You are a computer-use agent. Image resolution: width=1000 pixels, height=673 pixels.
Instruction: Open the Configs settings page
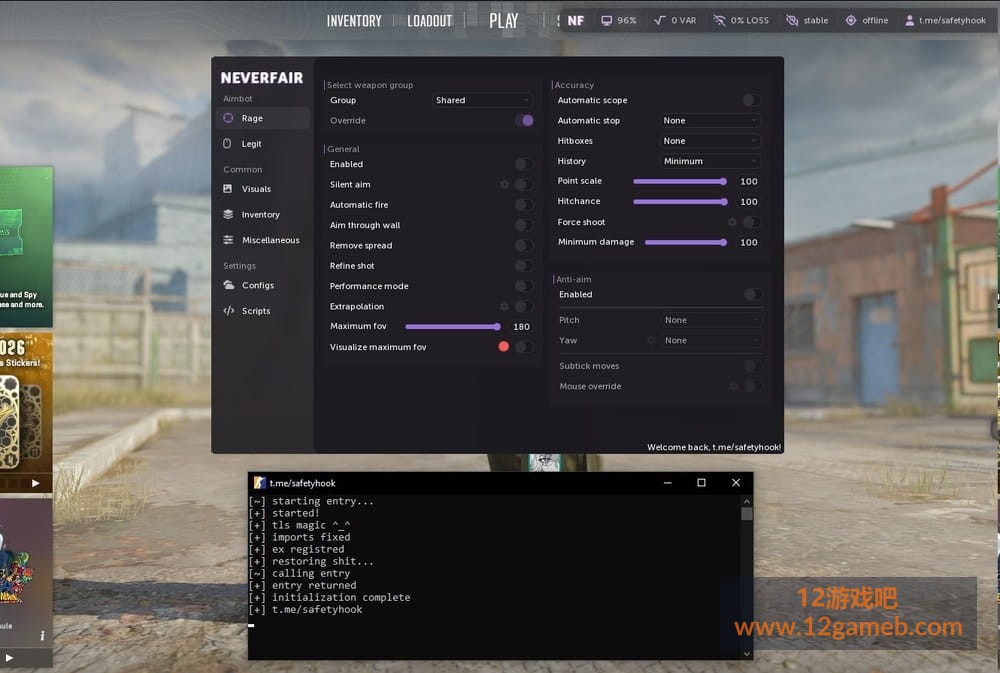tap(263, 285)
